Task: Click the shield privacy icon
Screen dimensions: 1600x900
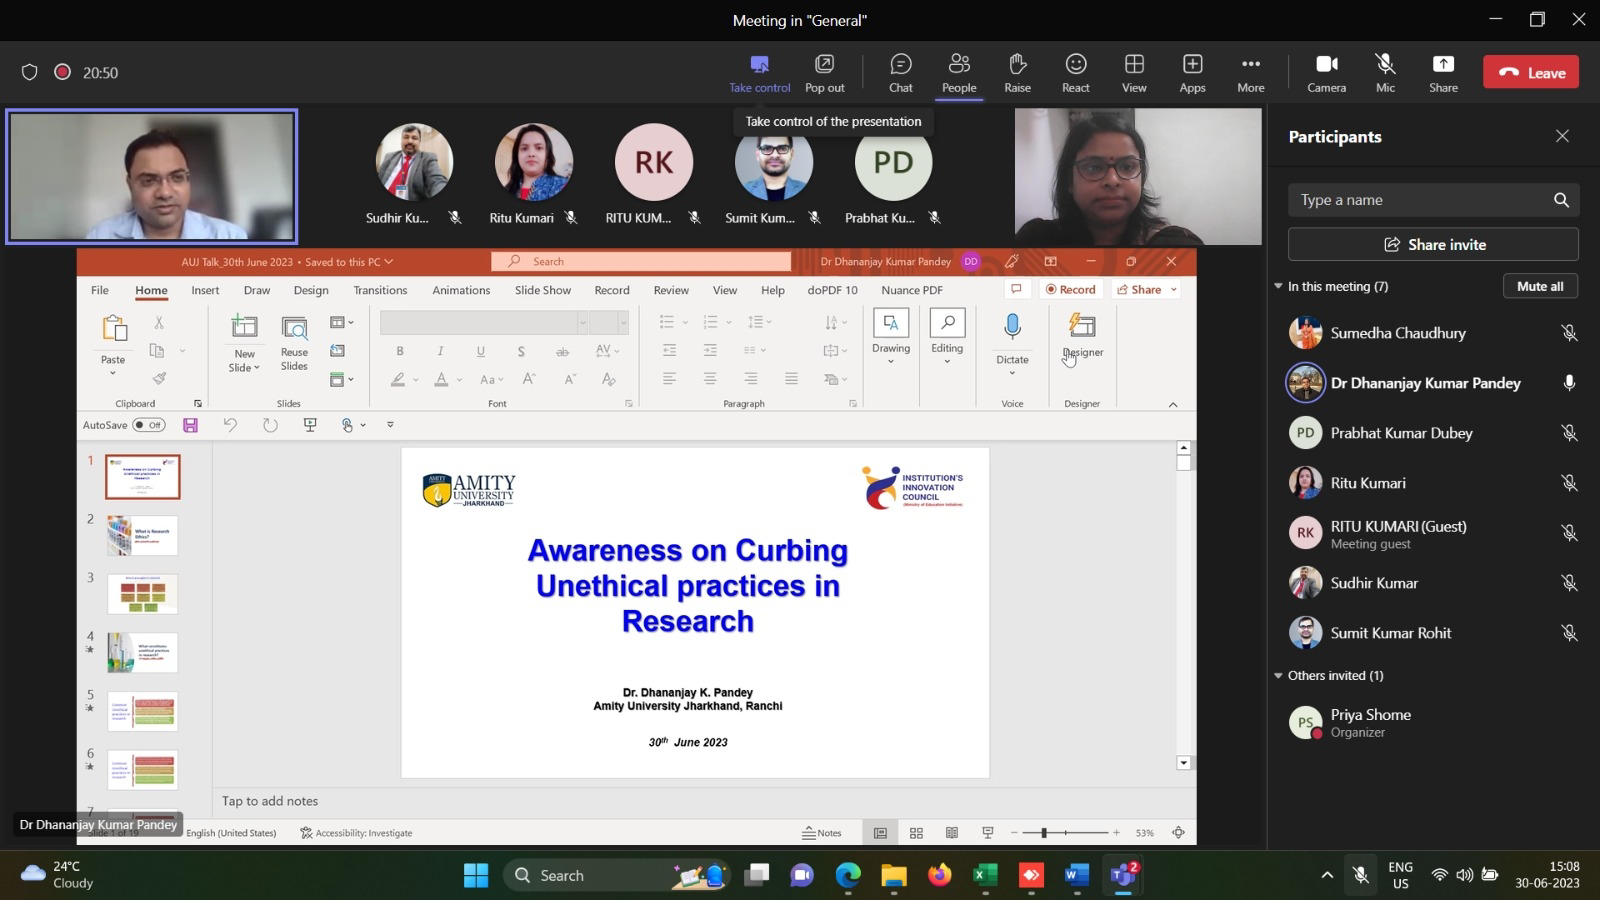Action: click(30, 72)
